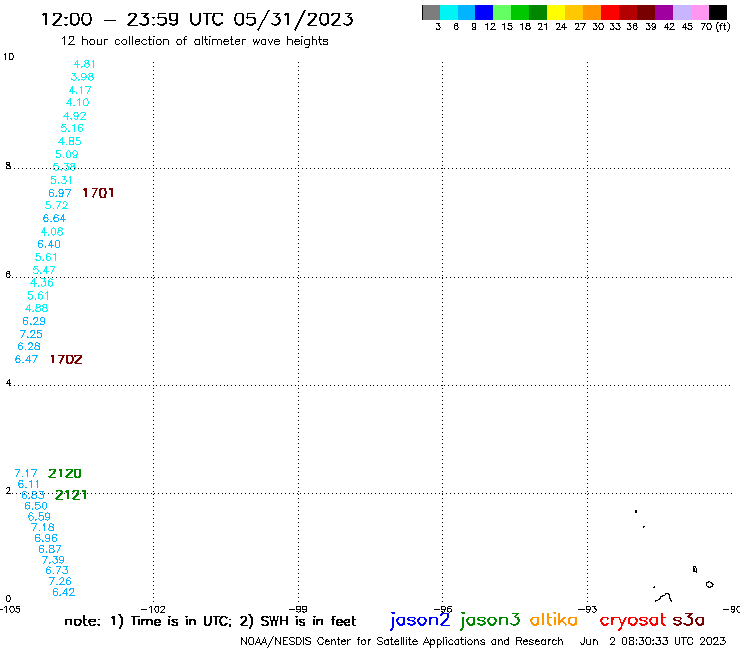Select the 'jason2' satellite legend label
This screenshot has width=740, height=650.
pos(420,620)
